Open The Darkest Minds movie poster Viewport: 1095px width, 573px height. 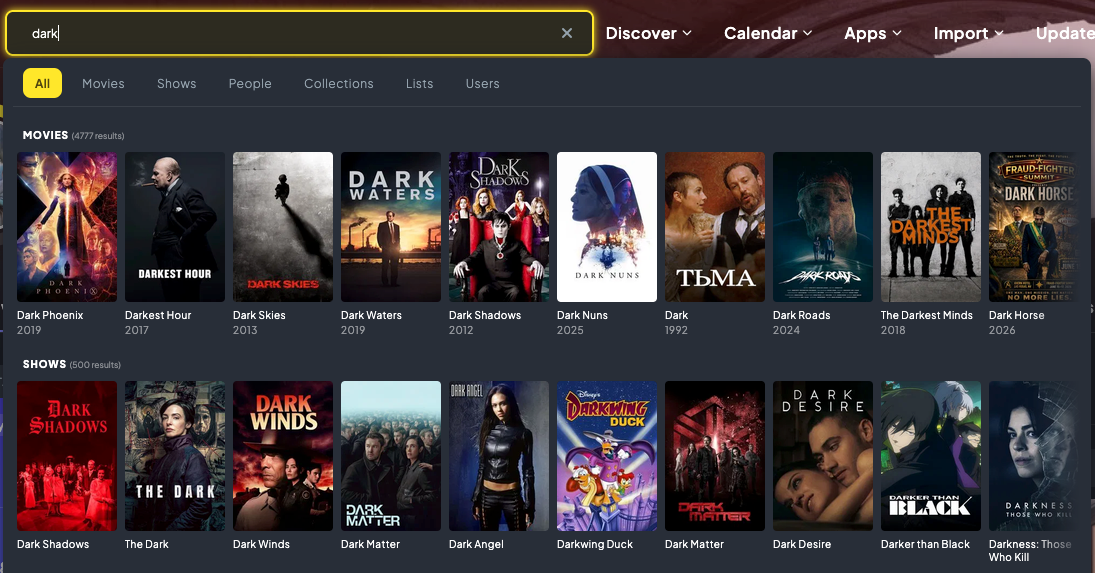tap(931, 227)
